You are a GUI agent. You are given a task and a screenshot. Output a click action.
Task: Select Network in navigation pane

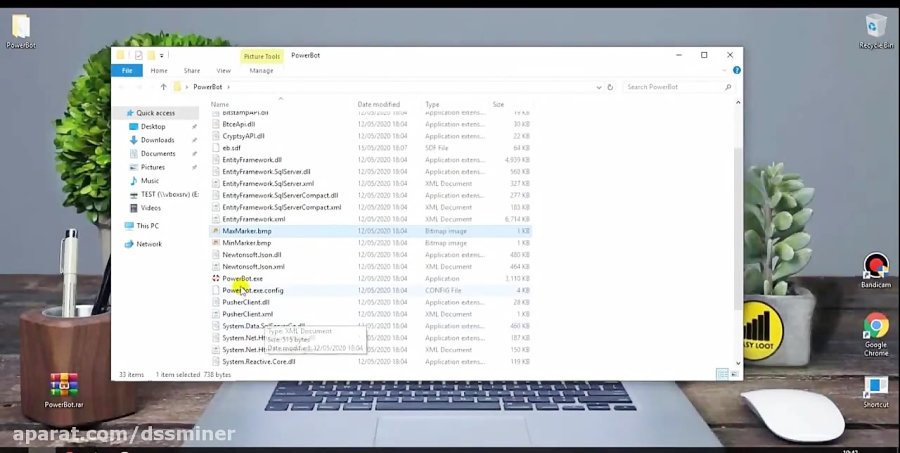click(x=149, y=244)
